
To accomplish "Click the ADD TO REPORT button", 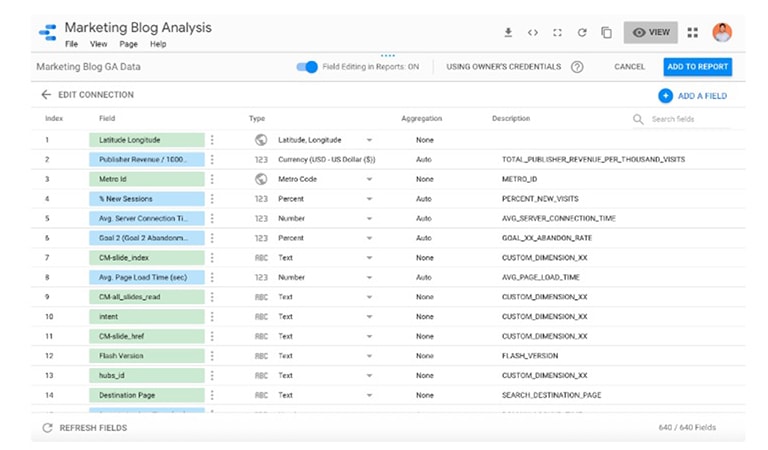I will pos(697,67).
